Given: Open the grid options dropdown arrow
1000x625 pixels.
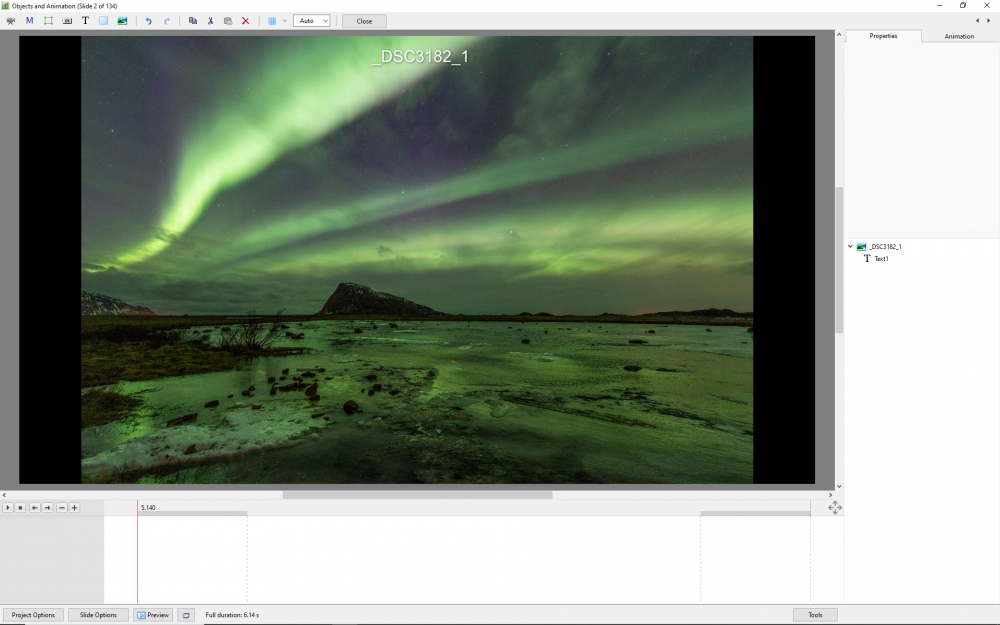Looking at the screenshot, I should [x=284, y=21].
